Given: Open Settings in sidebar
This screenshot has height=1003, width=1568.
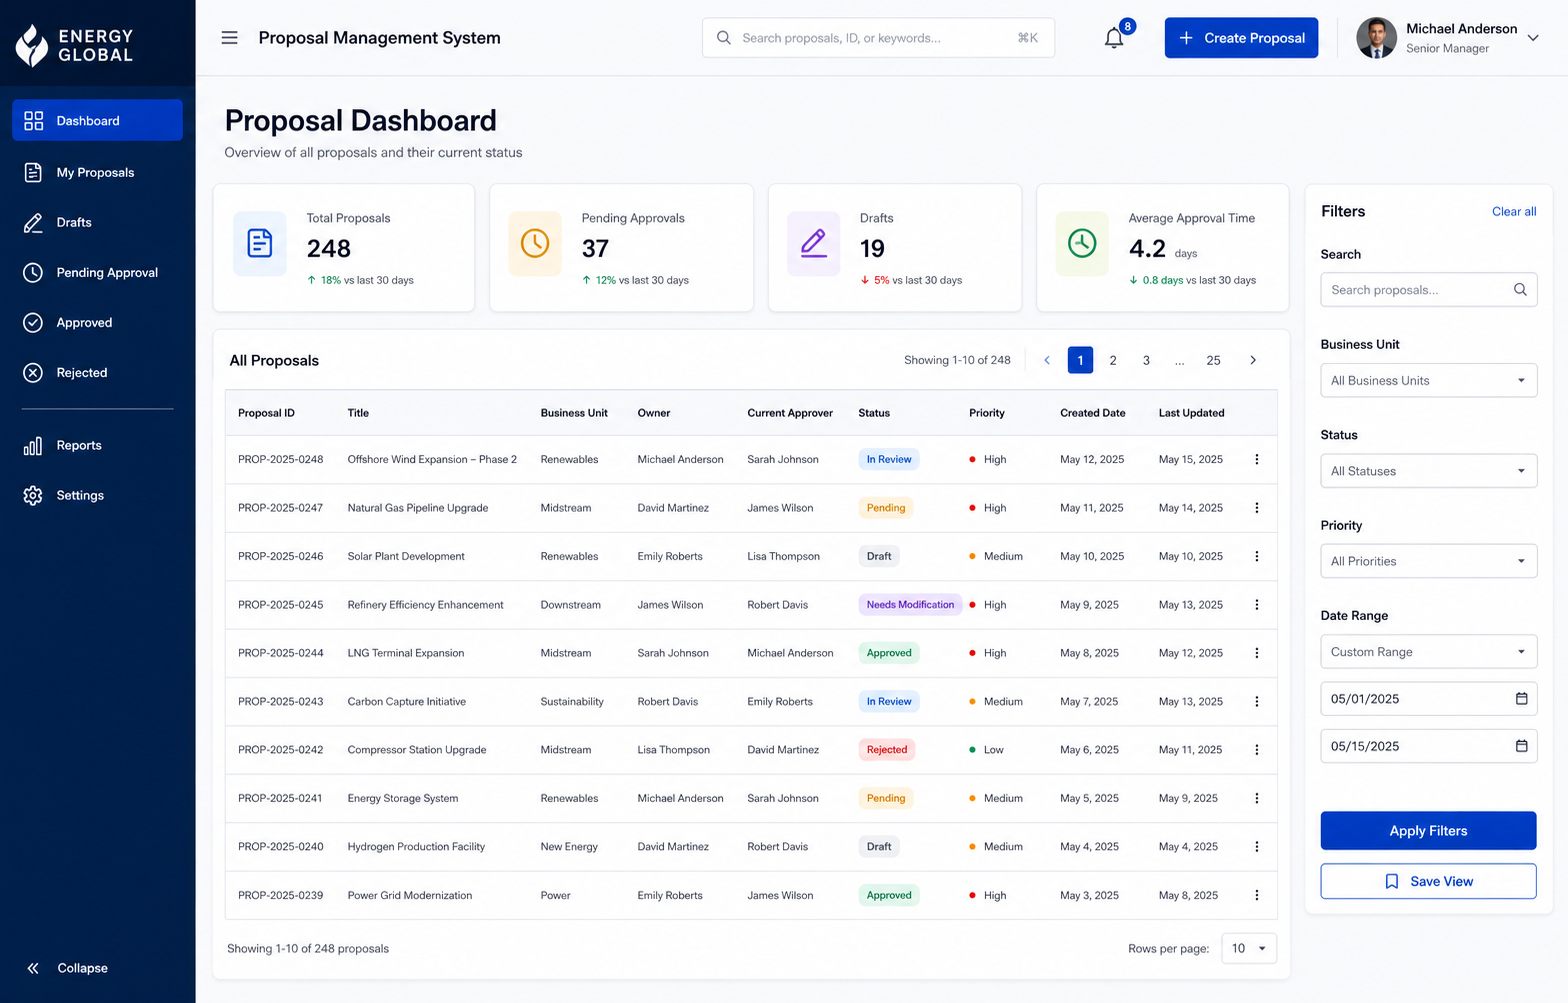Looking at the screenshot, I should tap(97, 495).
